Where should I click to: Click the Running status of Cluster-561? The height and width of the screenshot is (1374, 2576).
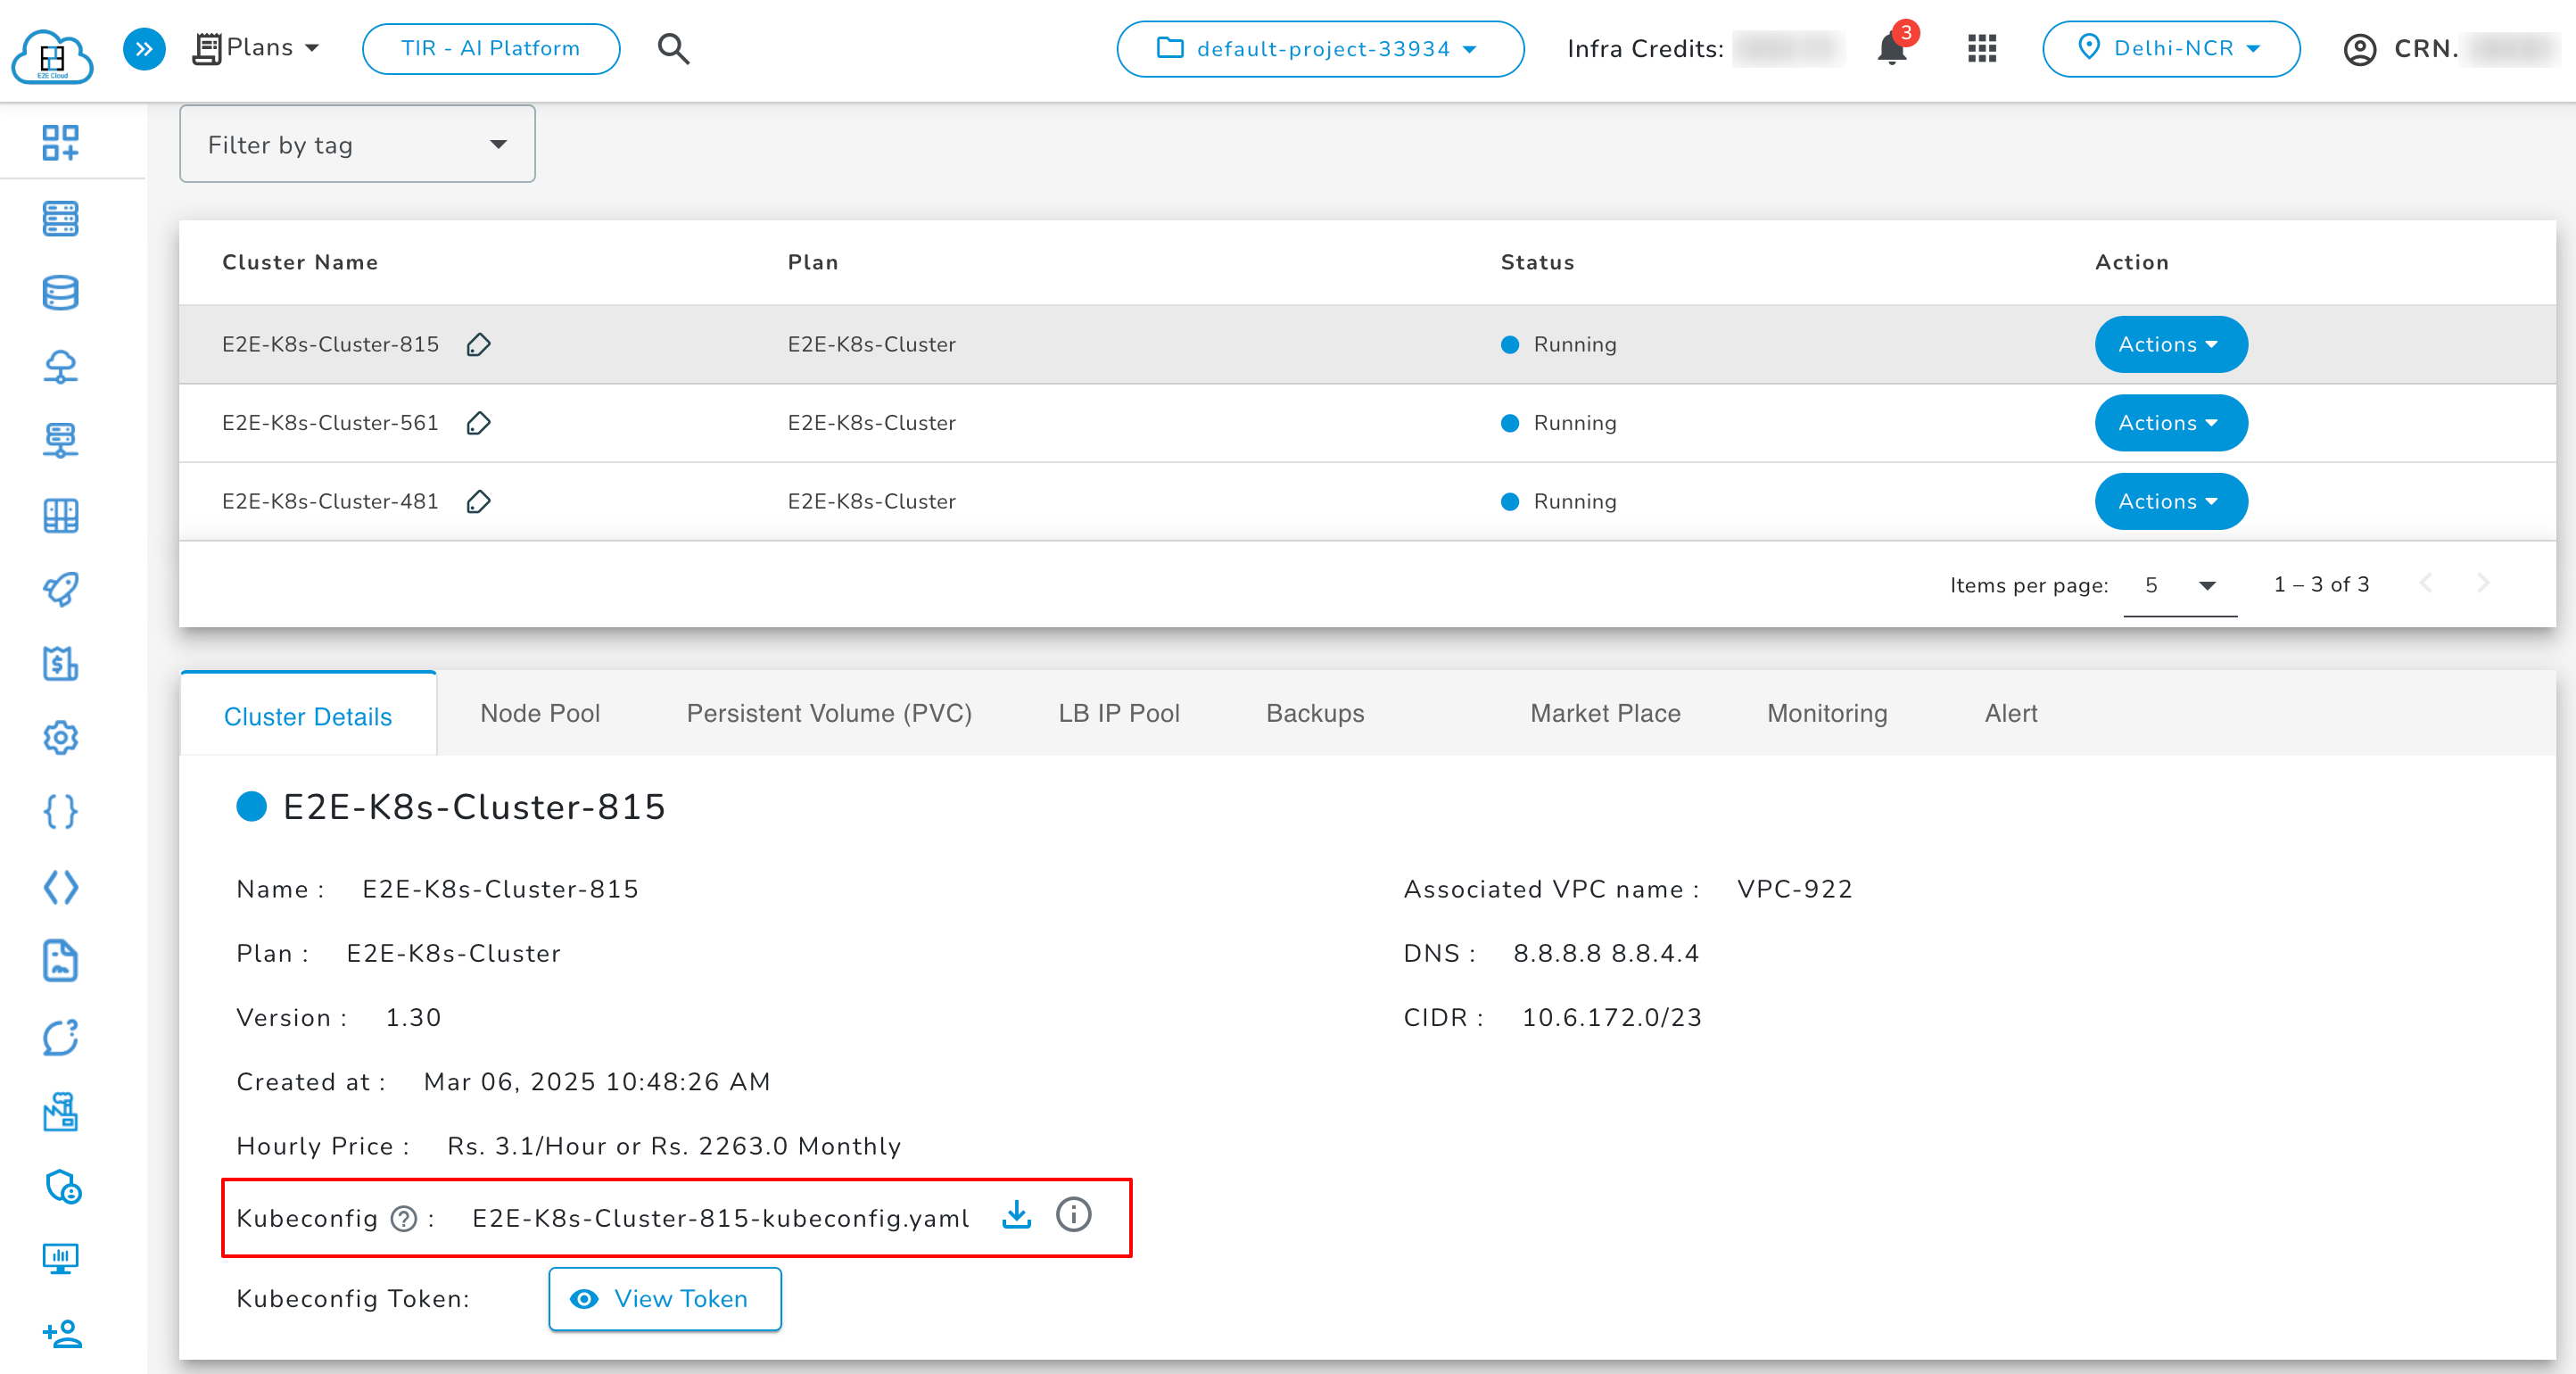1558,423
